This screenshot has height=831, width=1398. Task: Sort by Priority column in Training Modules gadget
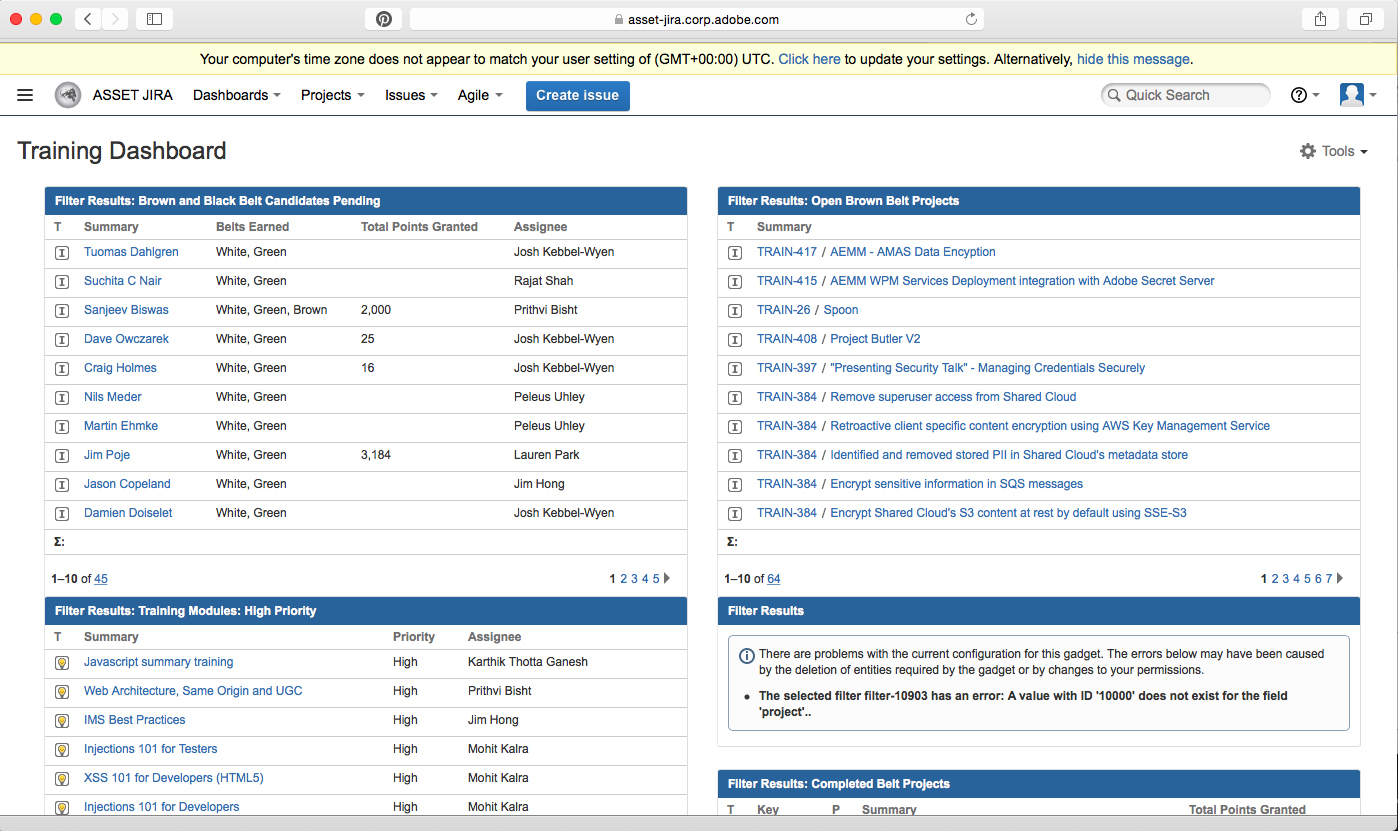tap(414, 637)
